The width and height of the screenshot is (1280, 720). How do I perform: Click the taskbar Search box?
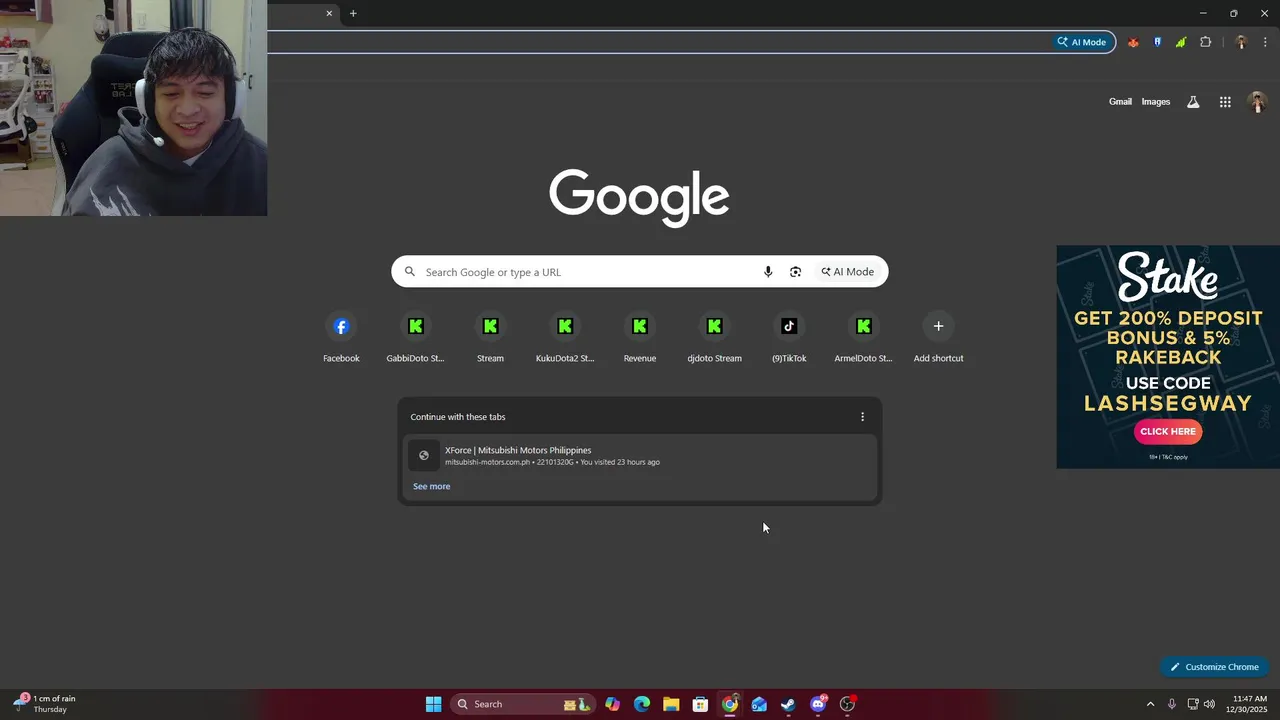tap(523, 704)
